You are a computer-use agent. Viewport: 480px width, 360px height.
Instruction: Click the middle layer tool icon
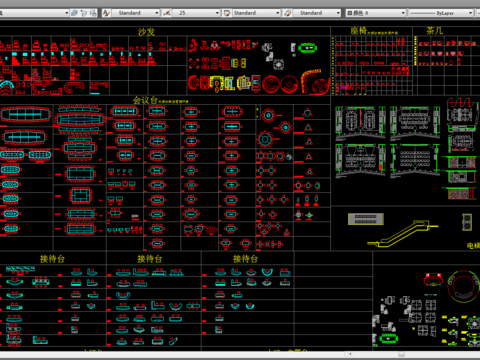tap(84, 13)
